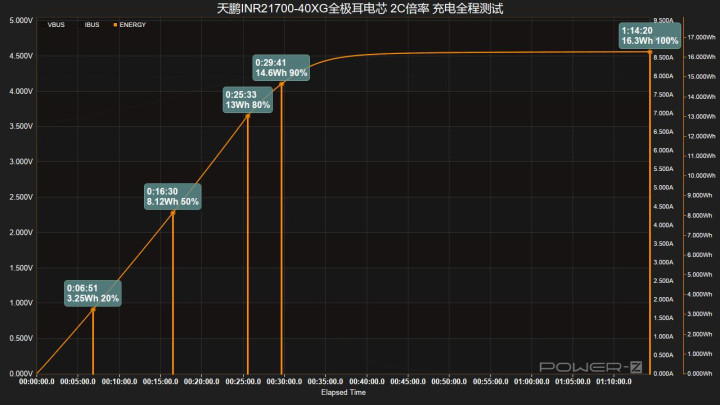
Task: Click the 8.500A current axis label
Action: coord(663,57)
